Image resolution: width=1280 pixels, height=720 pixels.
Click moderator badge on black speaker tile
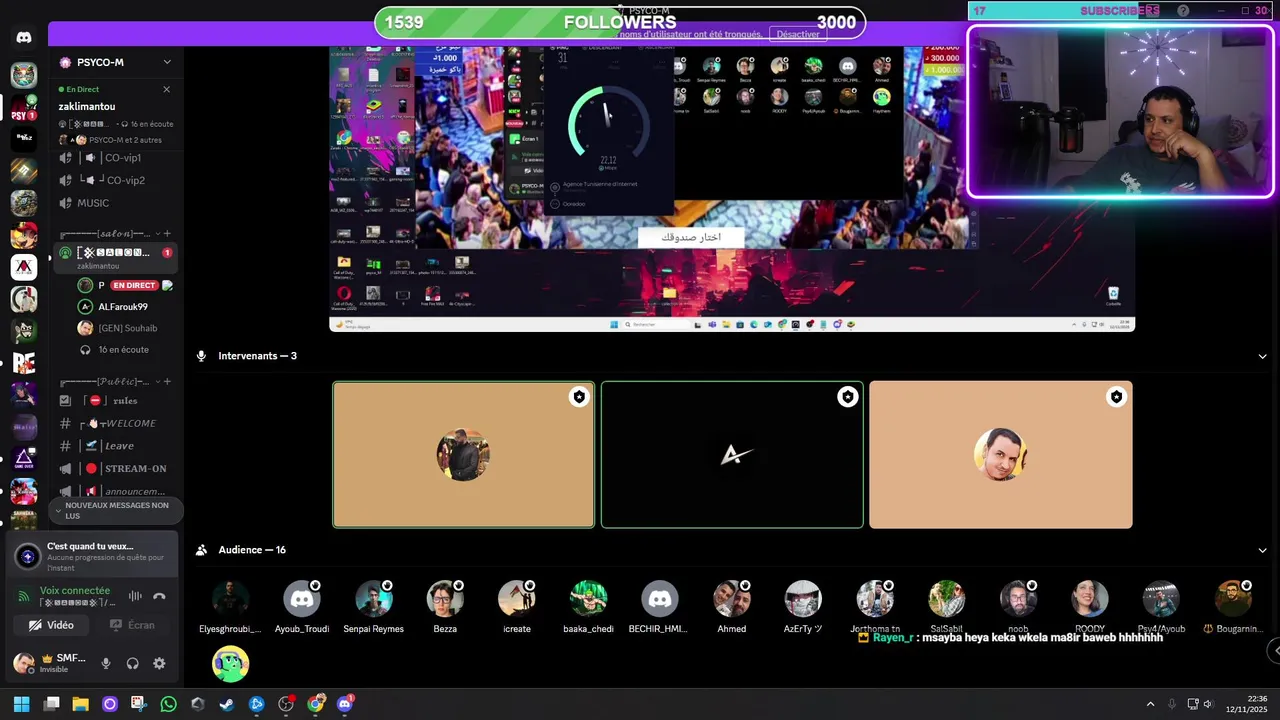tap(848, 397)
